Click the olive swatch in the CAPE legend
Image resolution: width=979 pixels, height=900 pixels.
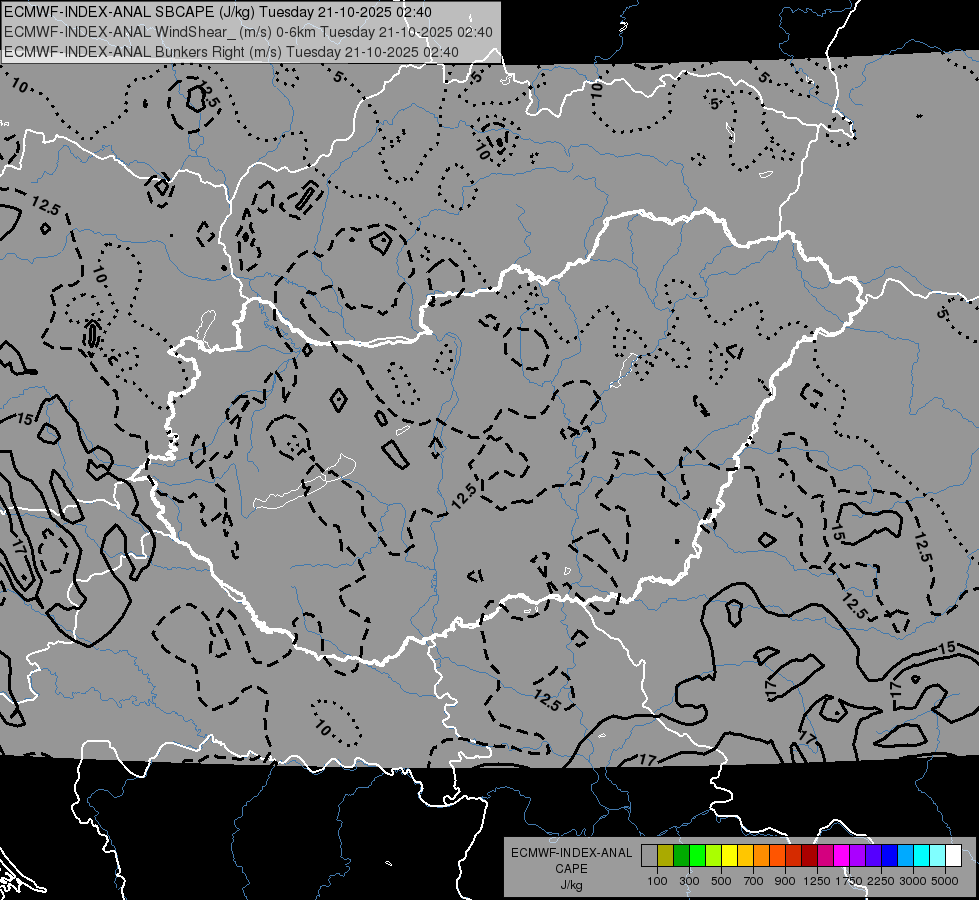point(665,855)
